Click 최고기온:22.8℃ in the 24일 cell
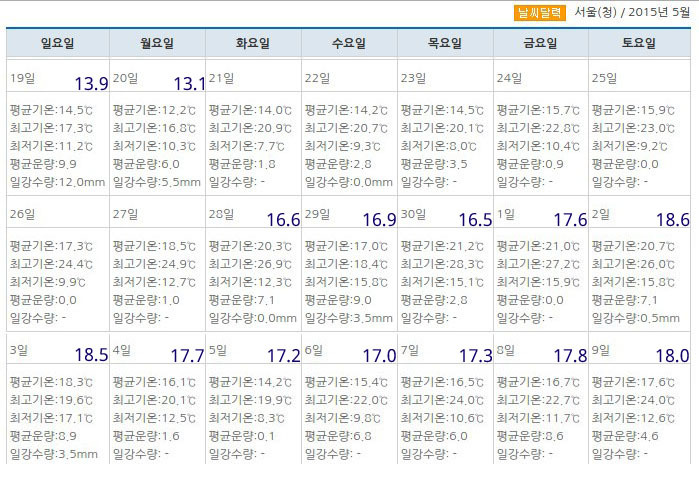699x478 pixels. [539, 128]
